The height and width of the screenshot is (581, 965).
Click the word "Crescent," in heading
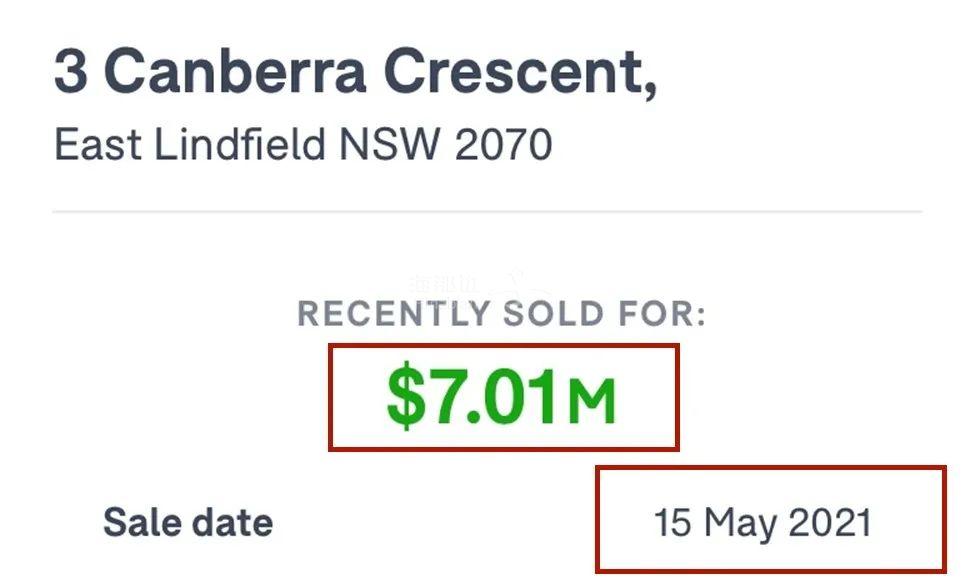pos(520,73)
